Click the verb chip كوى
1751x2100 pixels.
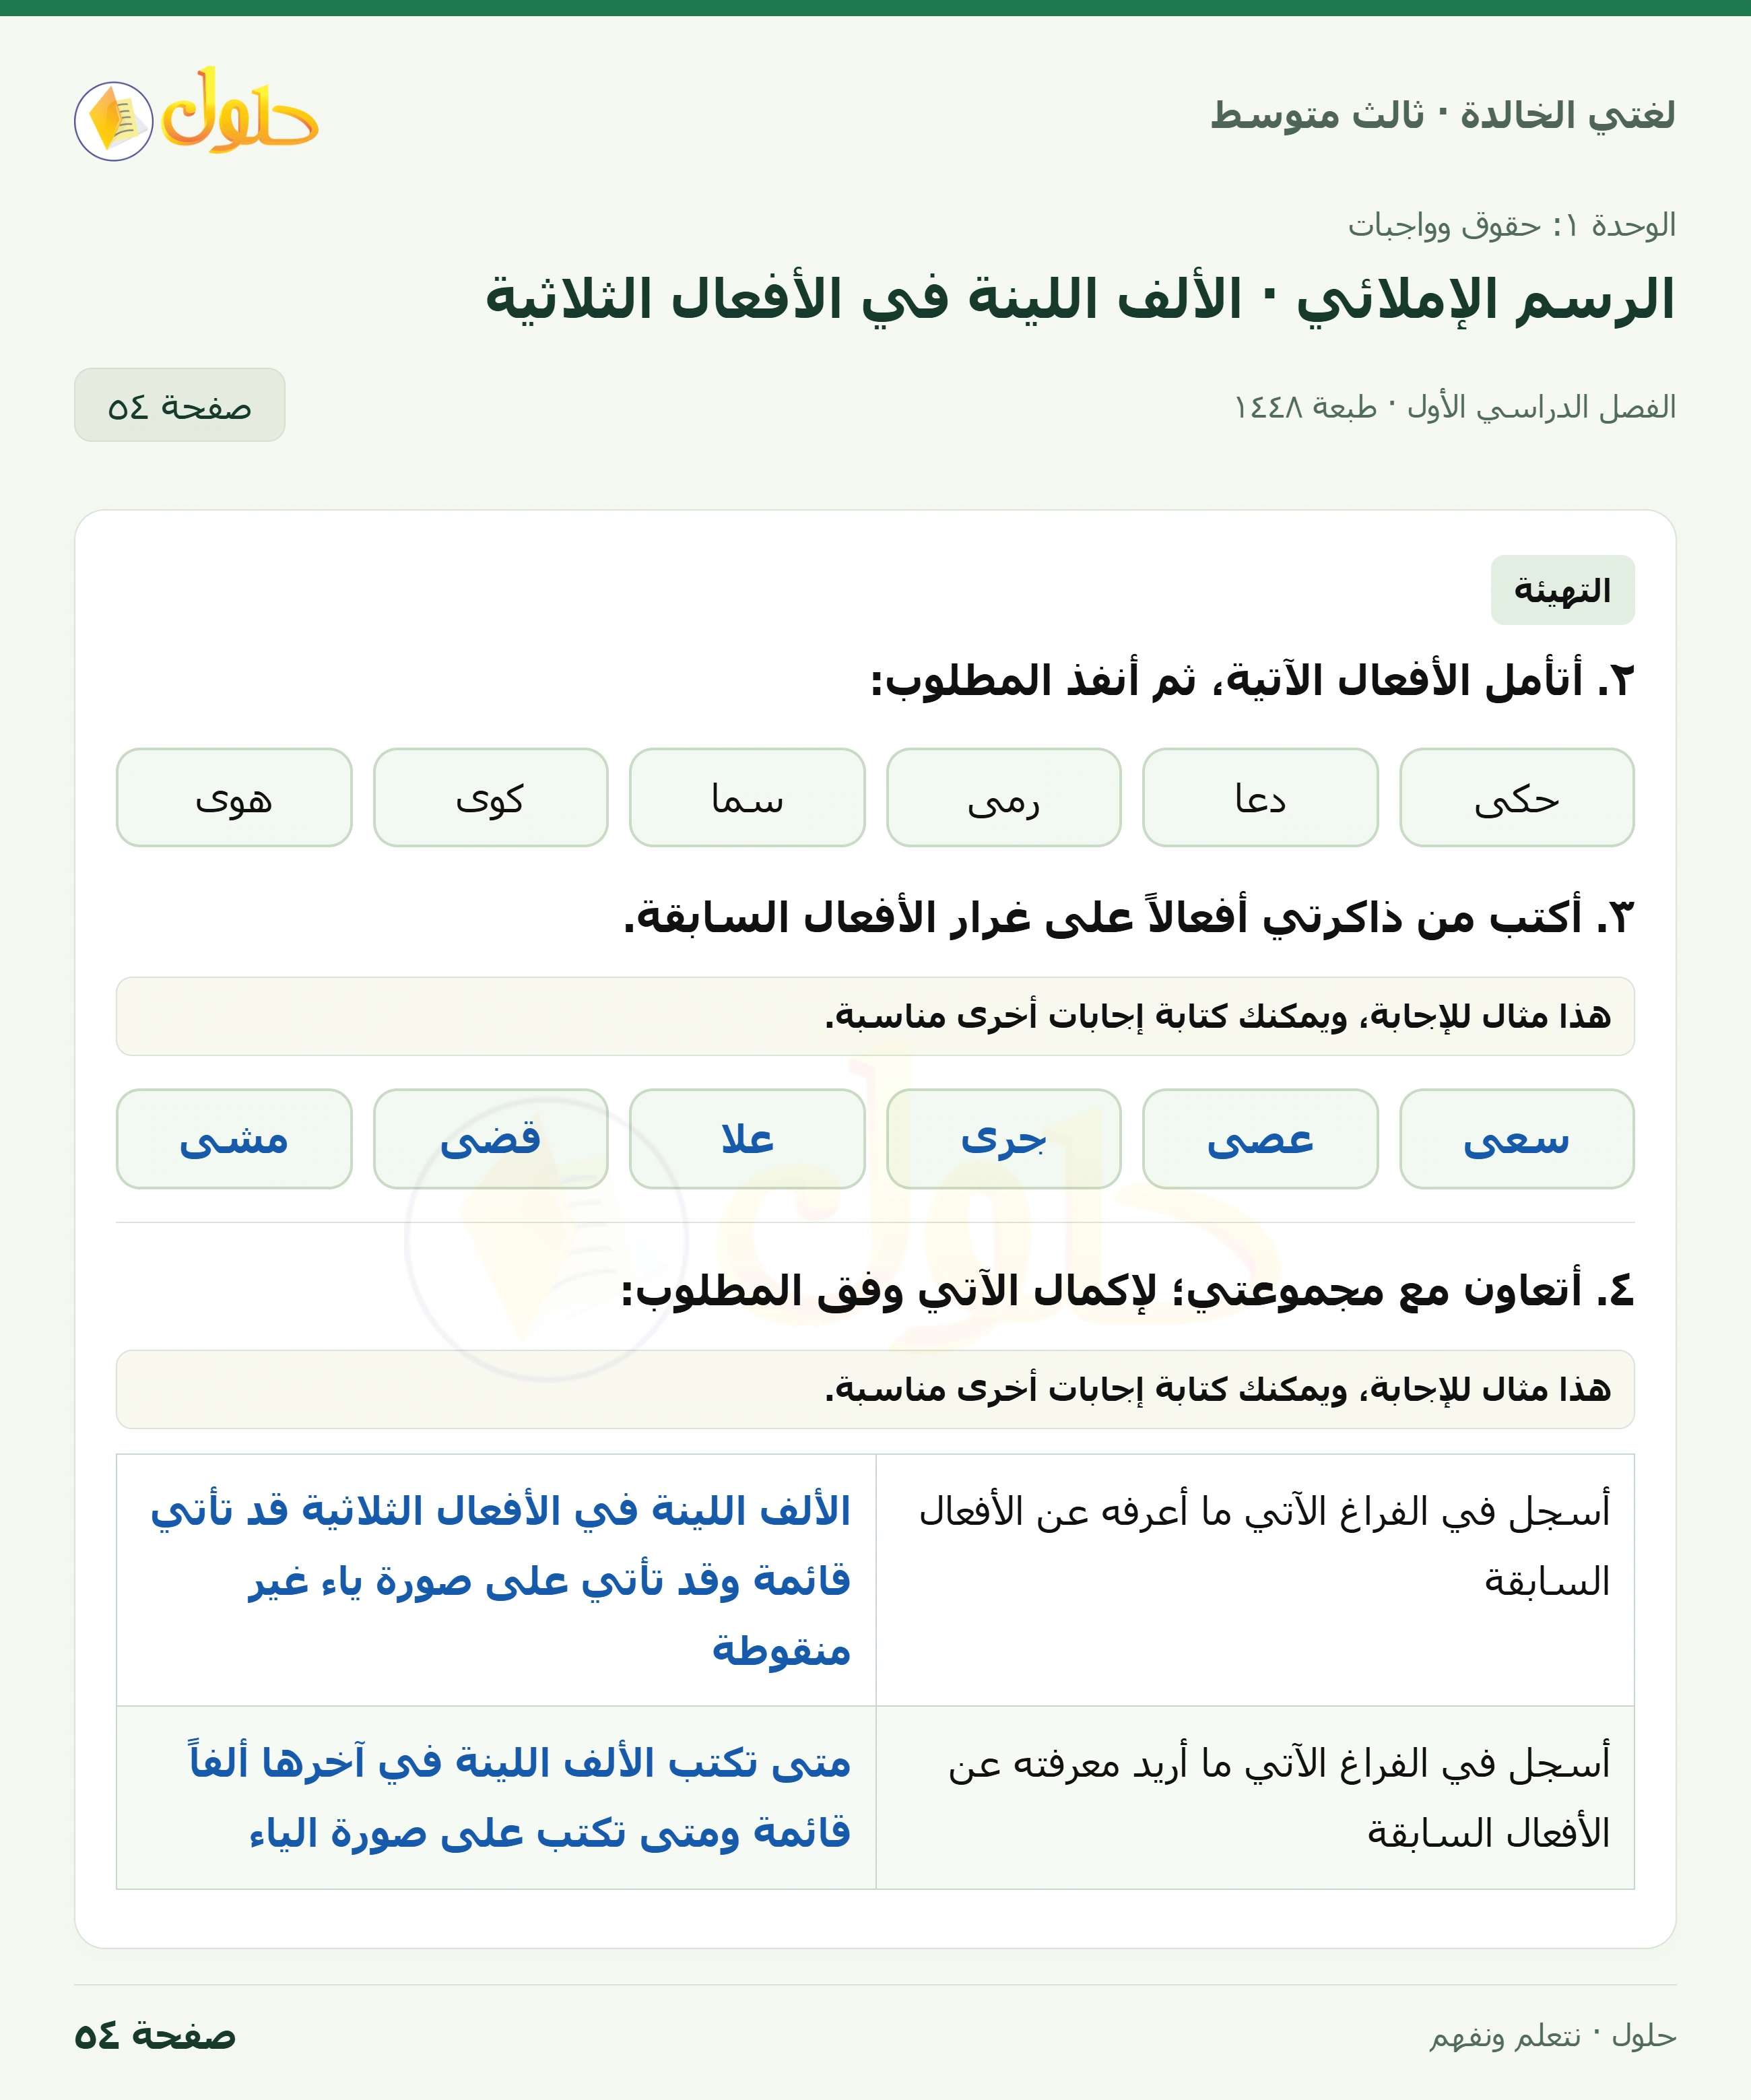point(490,797)
